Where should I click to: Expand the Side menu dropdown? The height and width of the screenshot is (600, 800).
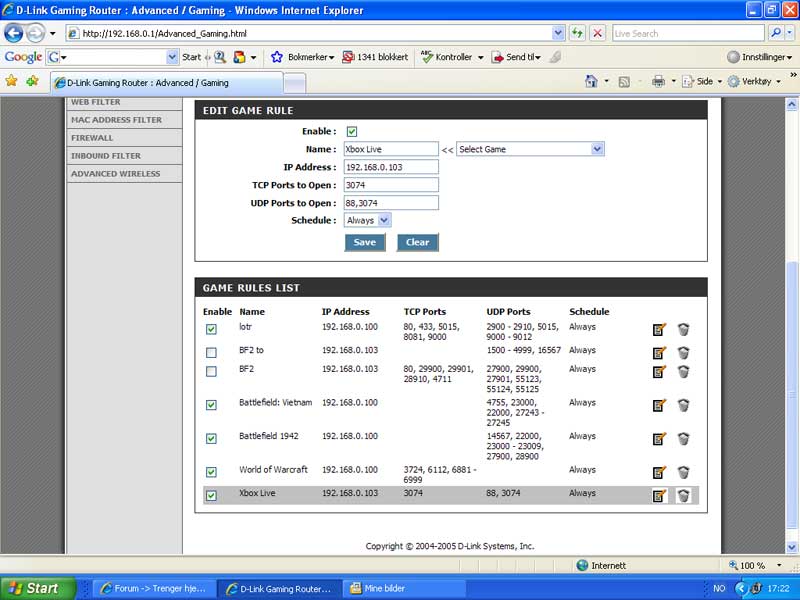point(720,82)
